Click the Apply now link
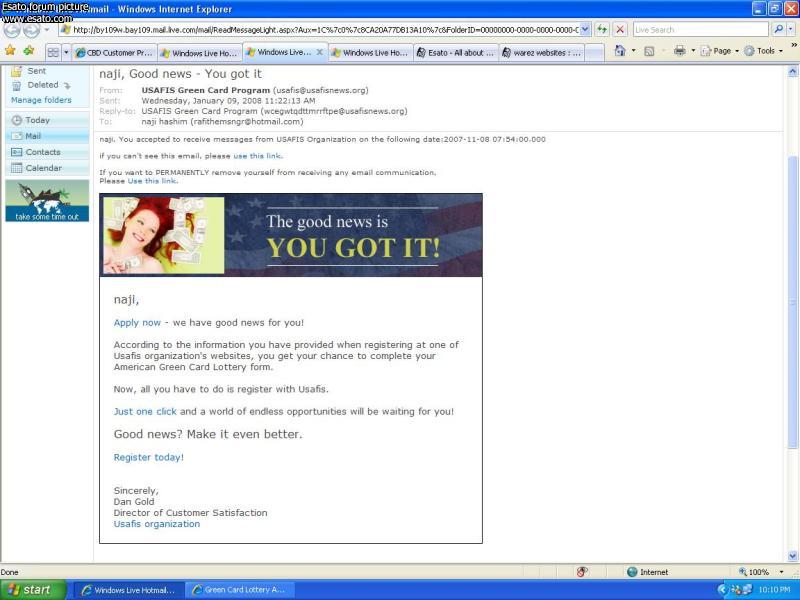The height and width of the screenshot is (600, 800). 137,322
